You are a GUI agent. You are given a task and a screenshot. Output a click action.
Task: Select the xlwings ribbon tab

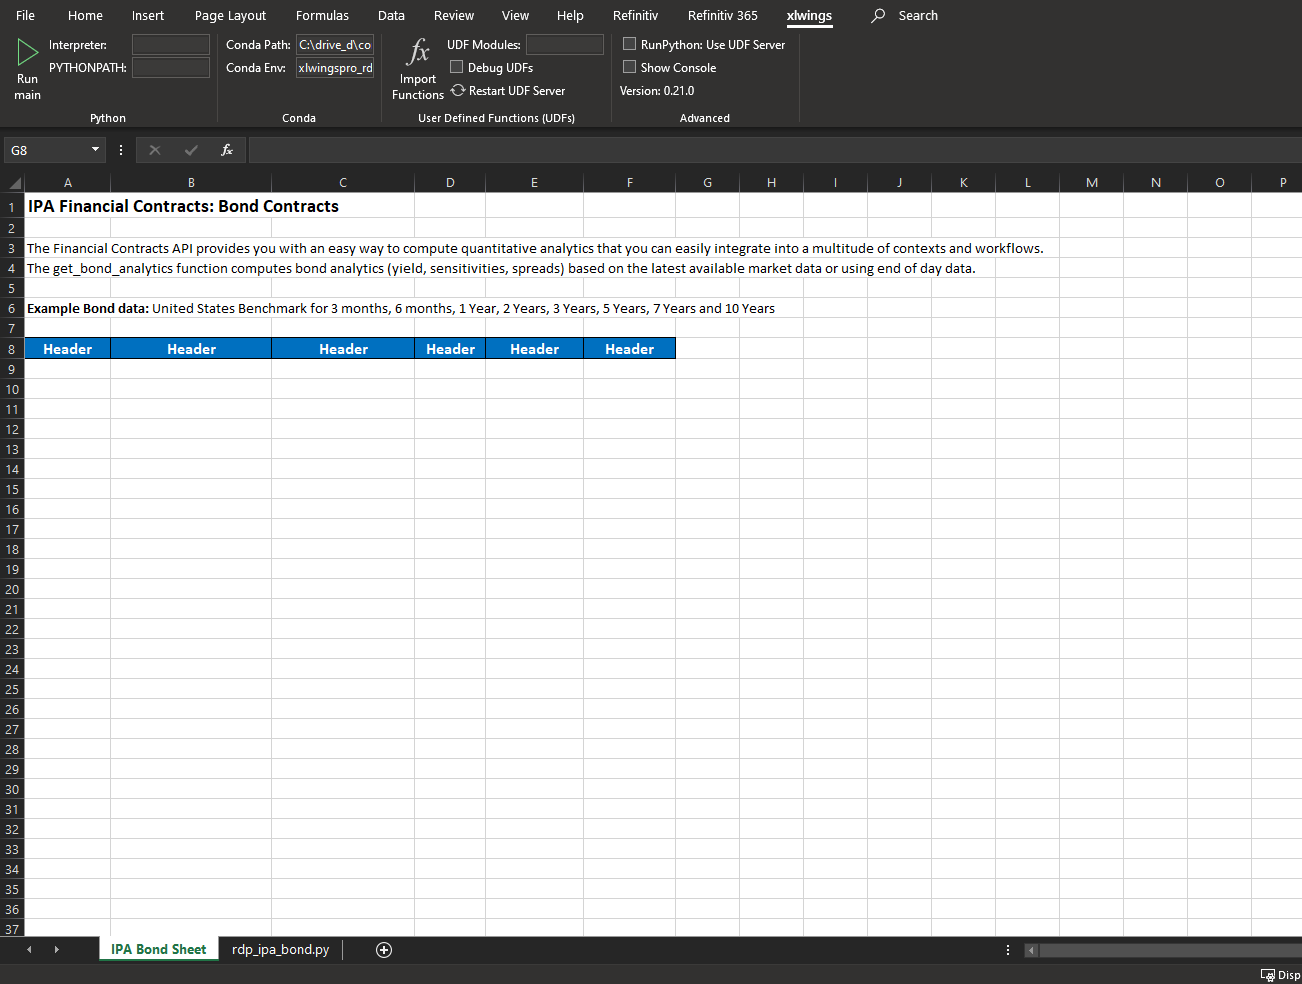(809, 15)
